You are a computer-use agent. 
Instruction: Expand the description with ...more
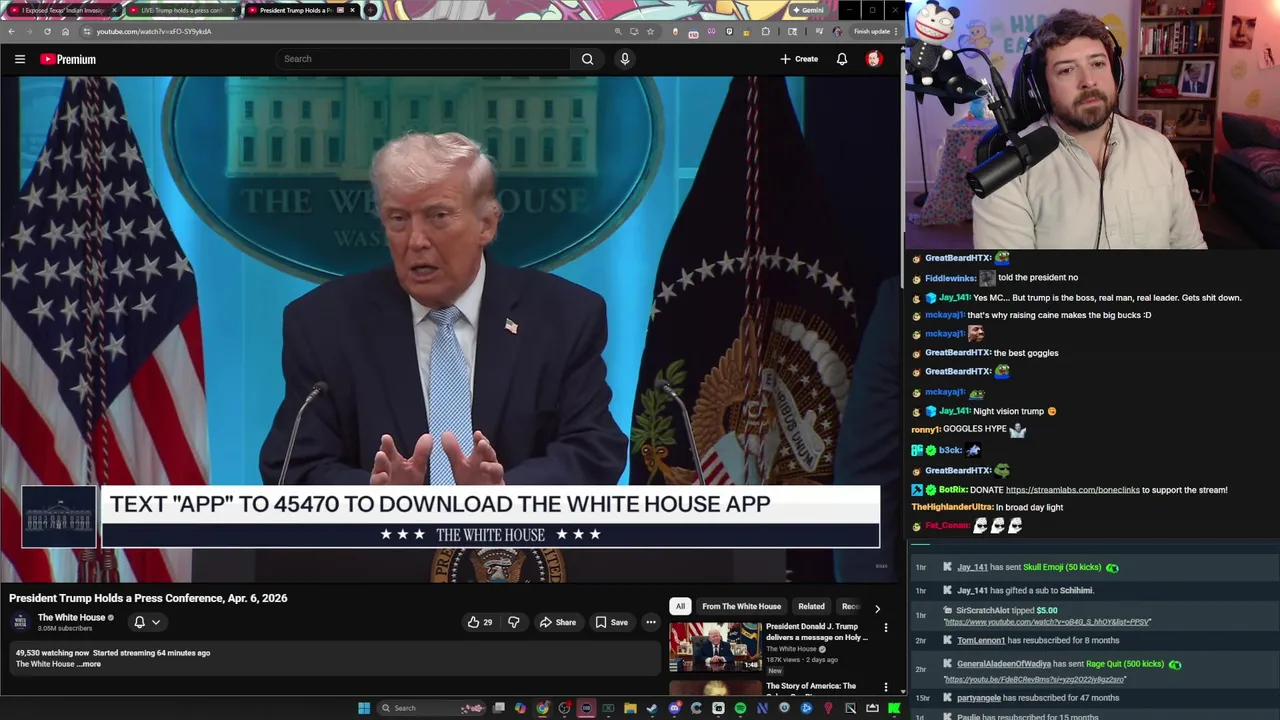(90, 664)
